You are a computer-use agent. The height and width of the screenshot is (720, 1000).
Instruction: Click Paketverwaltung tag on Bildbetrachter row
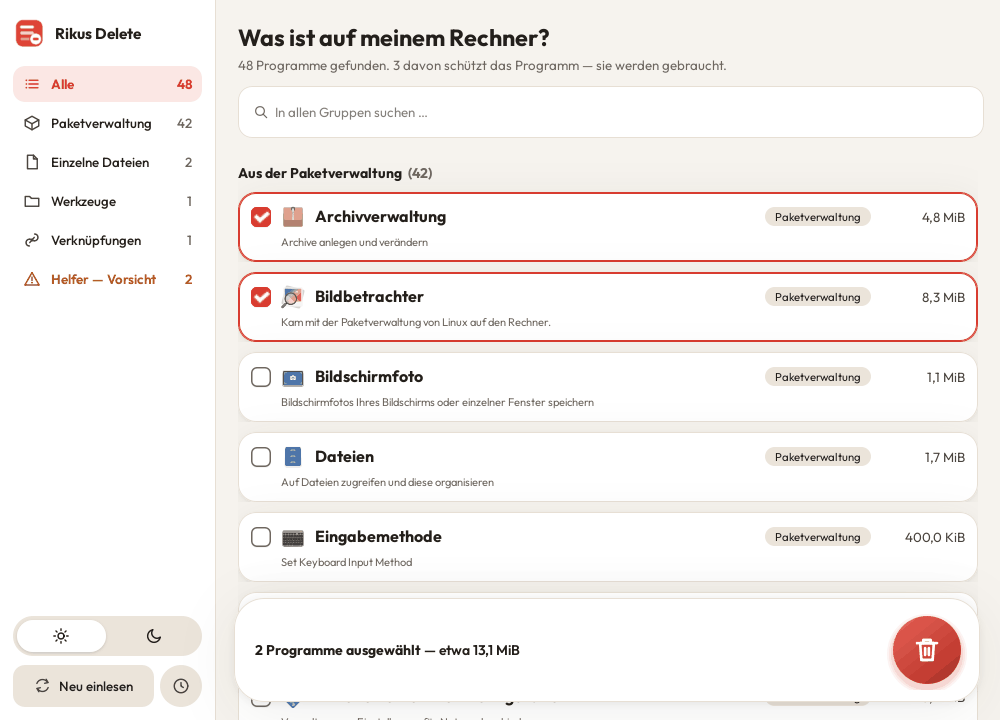(x=818, y=297)
